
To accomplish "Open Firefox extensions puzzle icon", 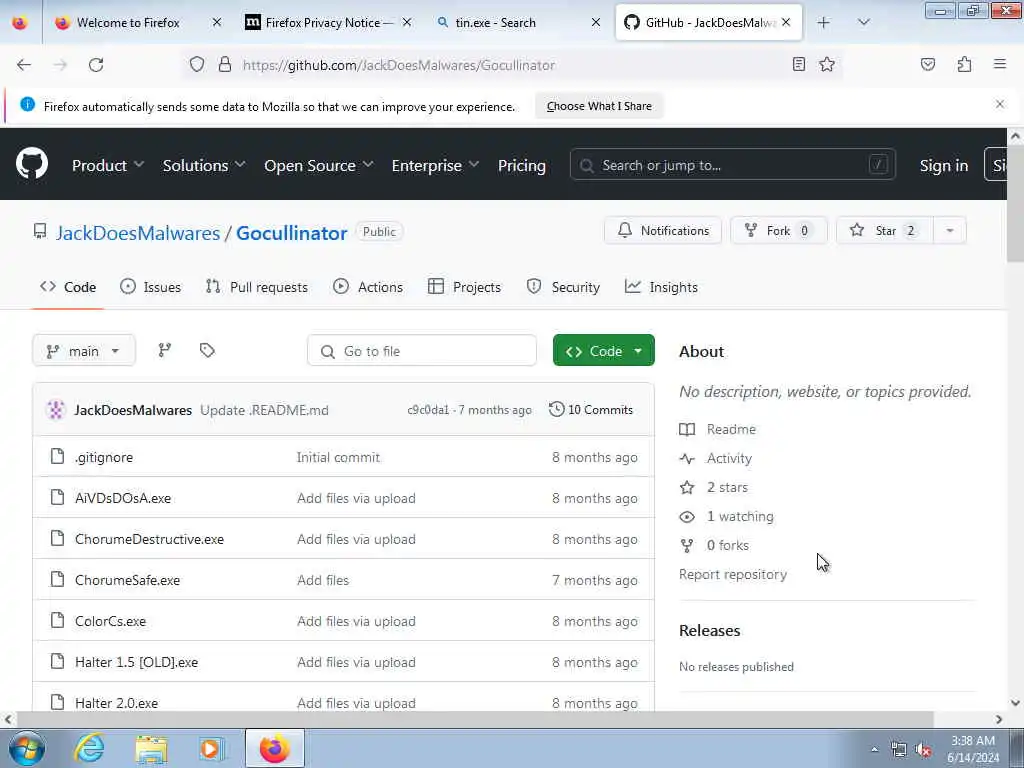I will 964,64.
